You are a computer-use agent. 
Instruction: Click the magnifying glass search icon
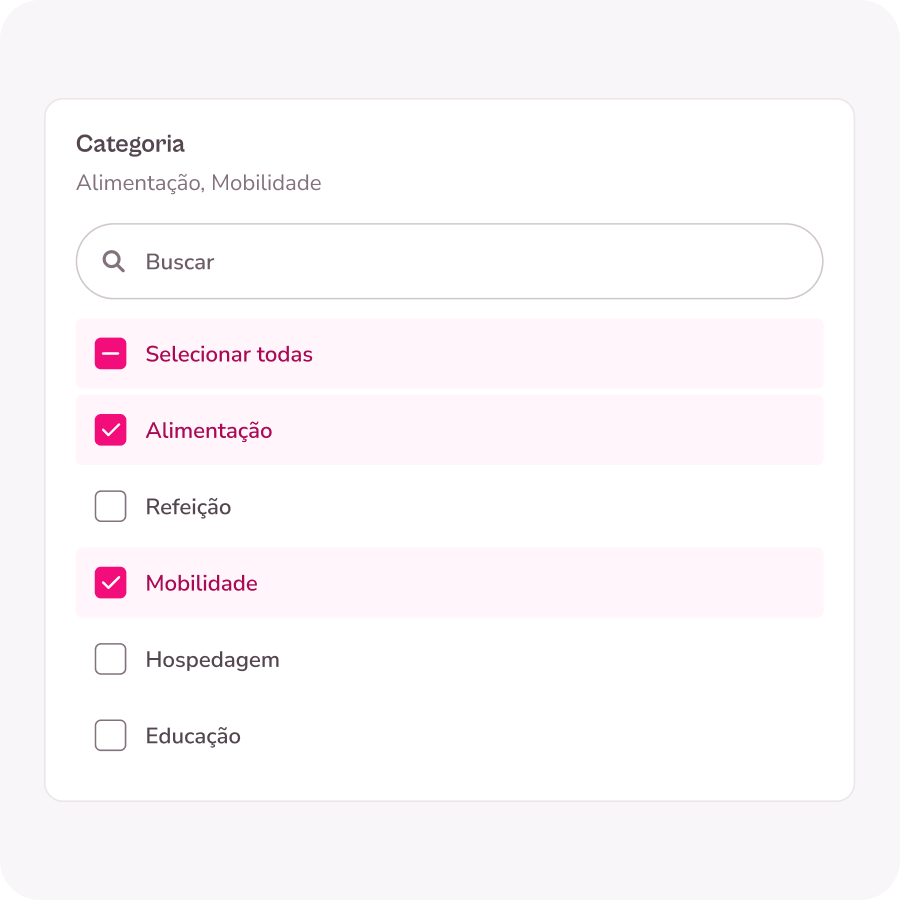[114, 262]
